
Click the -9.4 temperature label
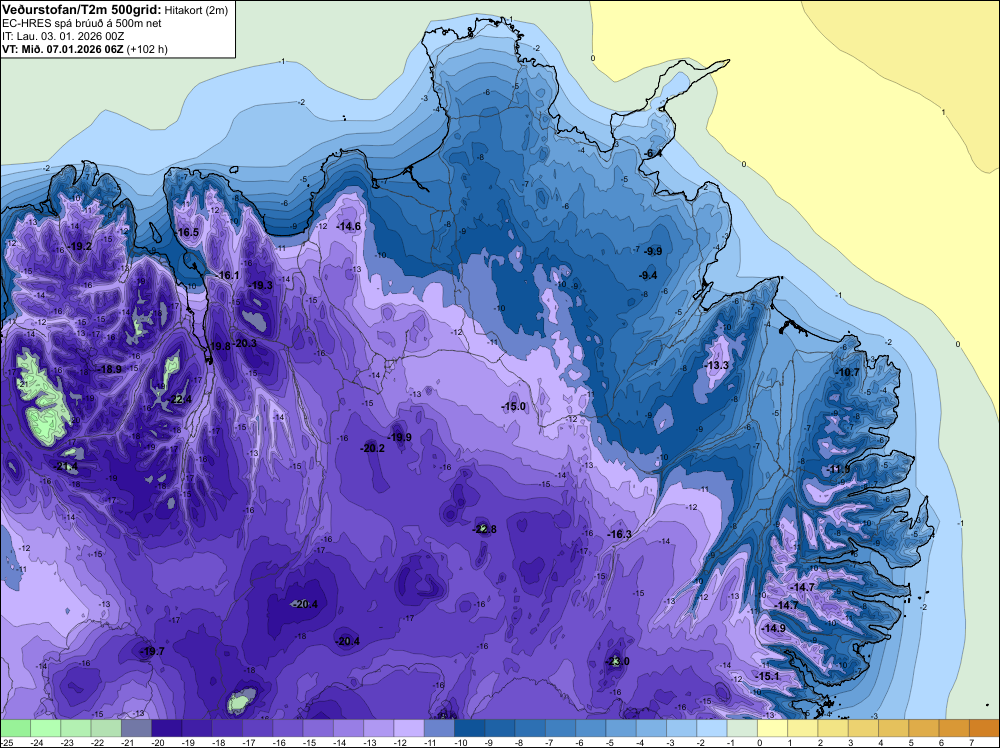point(648,275)
